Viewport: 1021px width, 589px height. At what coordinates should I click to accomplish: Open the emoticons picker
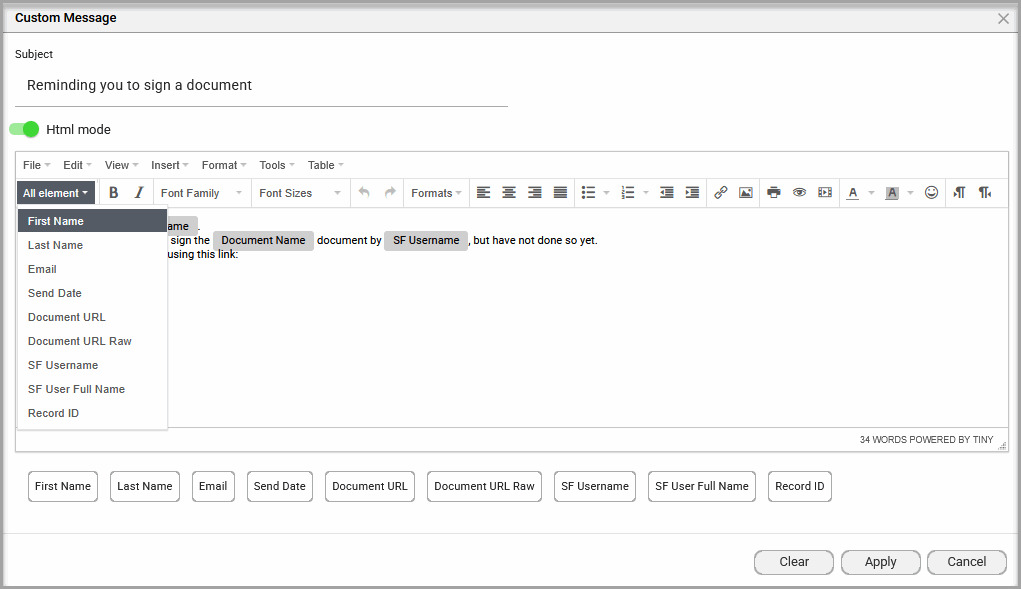pyautogui.click(x=931, y=193)
